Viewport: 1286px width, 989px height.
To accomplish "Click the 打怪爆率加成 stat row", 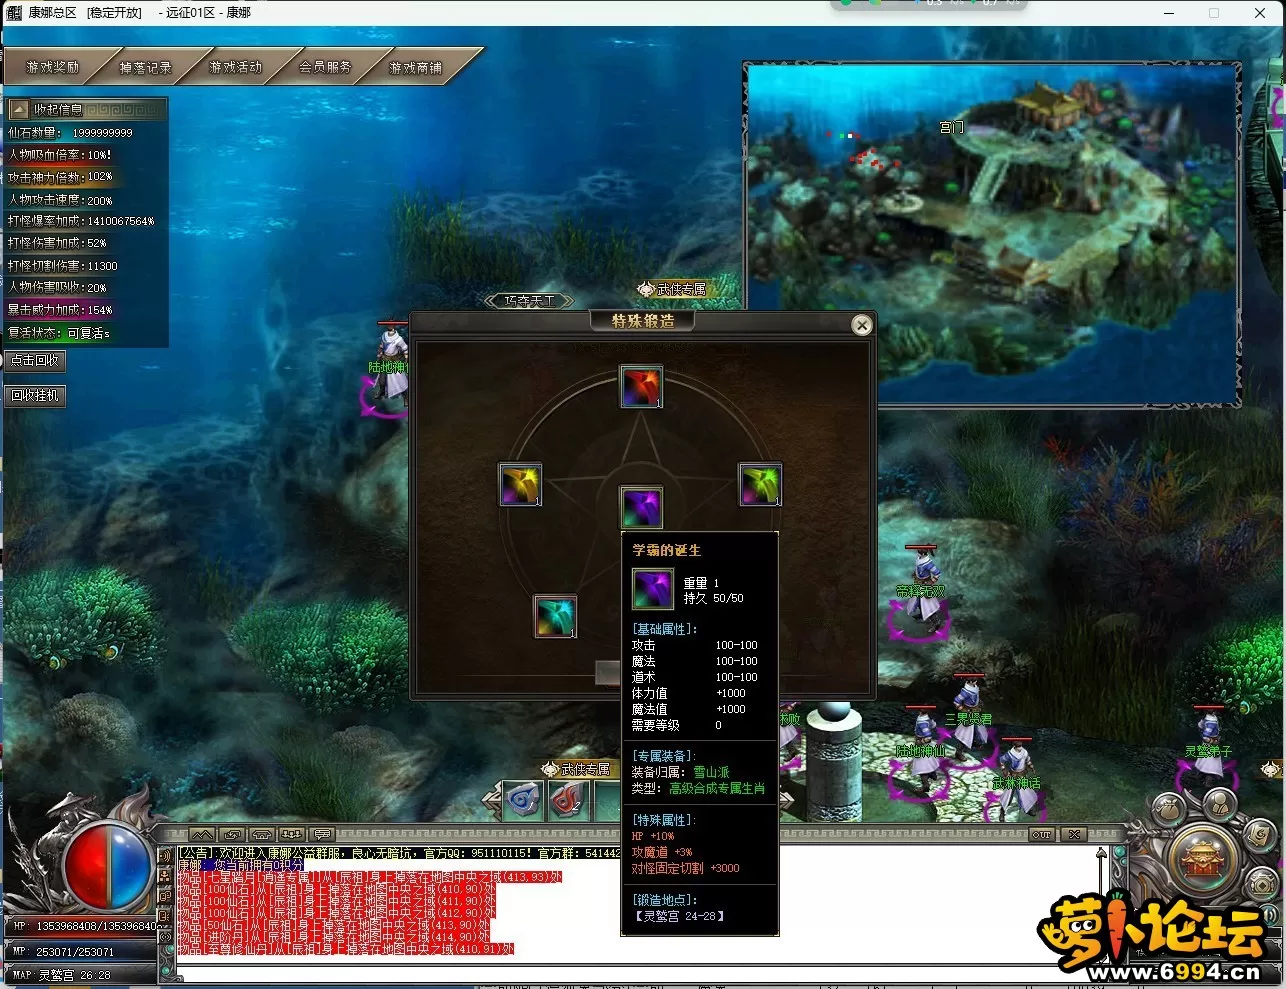I will pyautogui.click(x=82, y=221).
